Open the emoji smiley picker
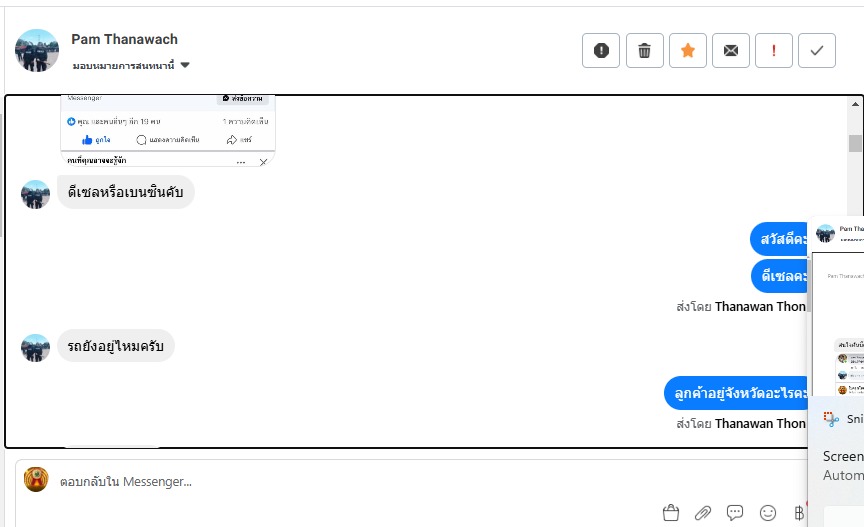 pyautogui.click(x=768, y=513)
